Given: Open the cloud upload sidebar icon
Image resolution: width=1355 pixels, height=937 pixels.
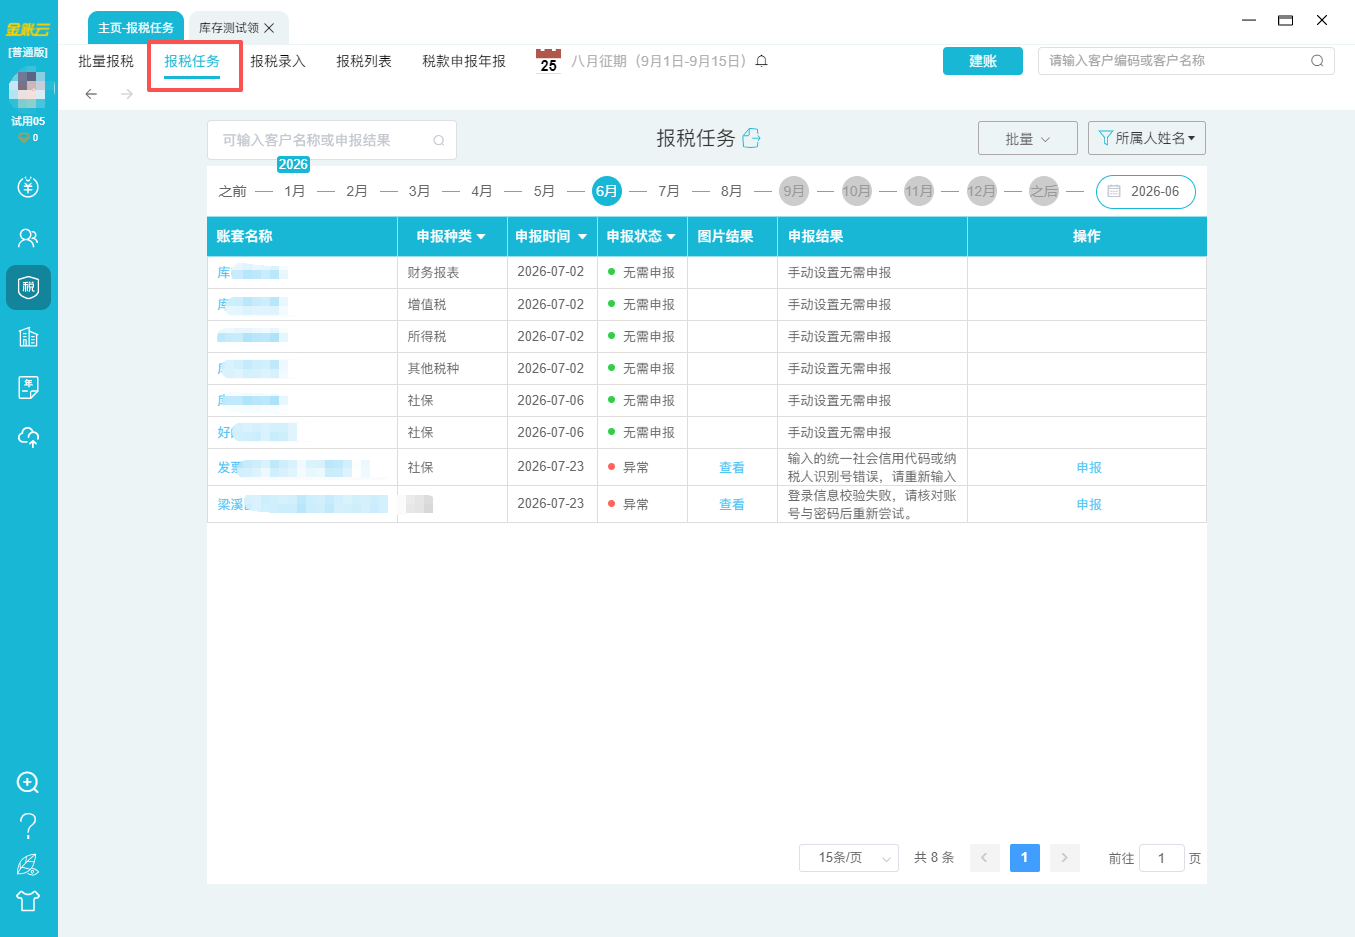Looking at the screenshot, I should coord(28,437).
